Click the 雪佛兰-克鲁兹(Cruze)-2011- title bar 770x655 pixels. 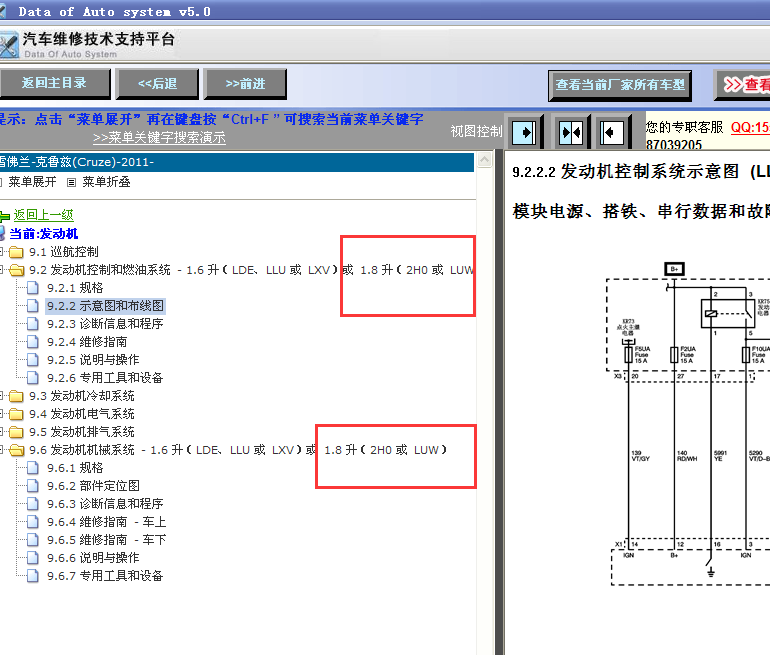[x=237, y=162]
